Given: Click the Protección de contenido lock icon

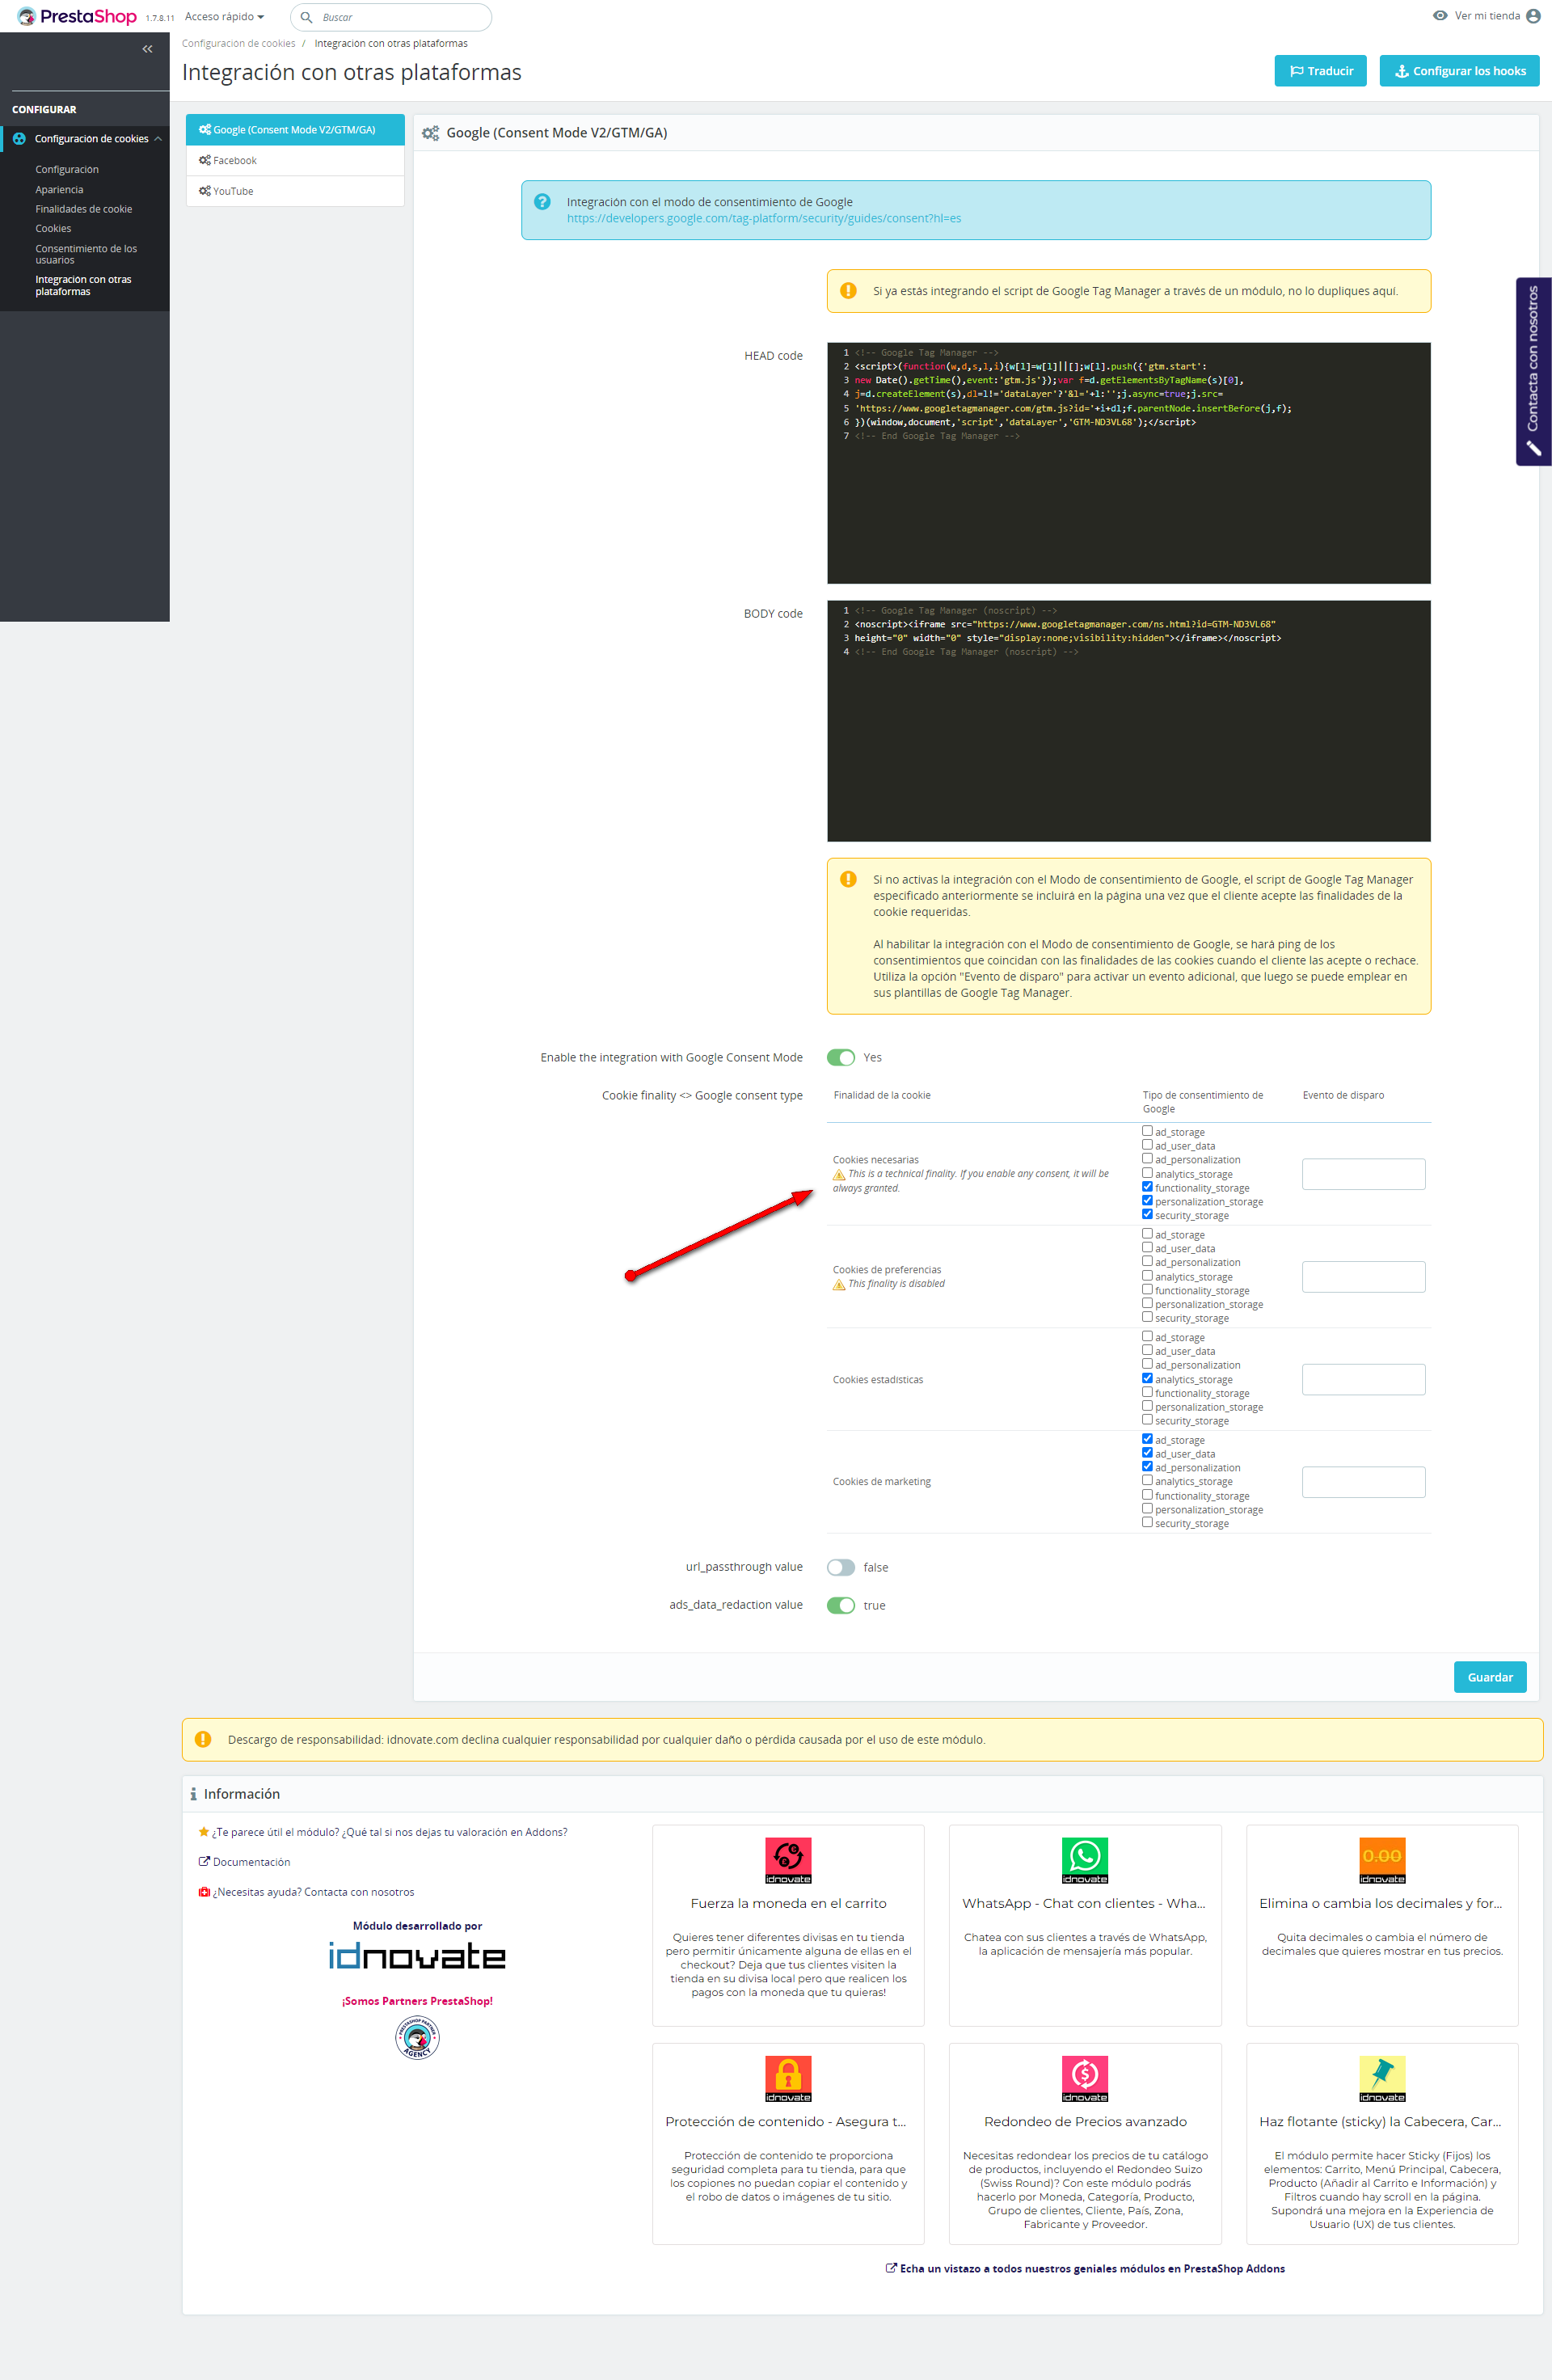Looking at the screenshot, I should tap(788, 2078).
